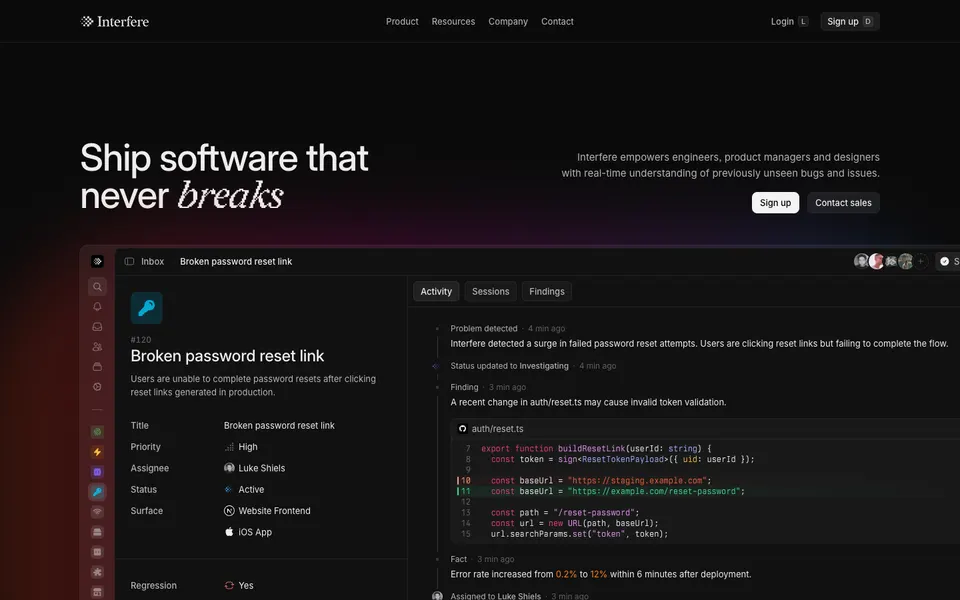Change the Active status value

pyautogui.click(x=244, y=489)
